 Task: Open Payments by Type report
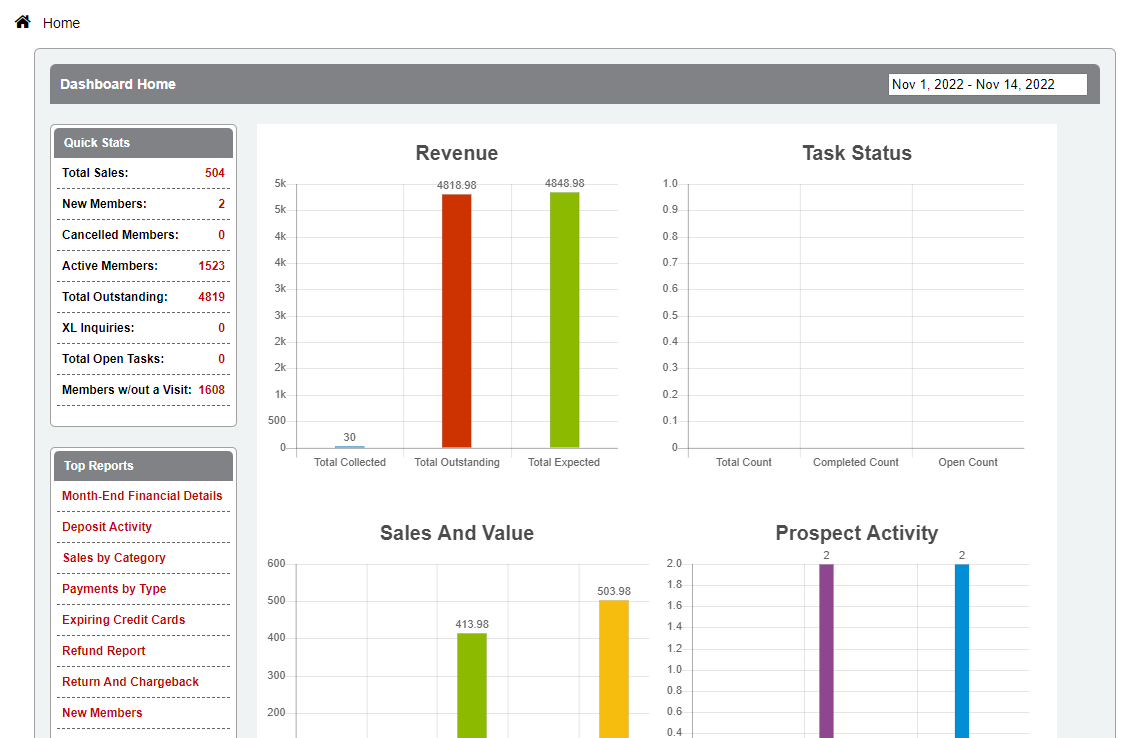114,589
